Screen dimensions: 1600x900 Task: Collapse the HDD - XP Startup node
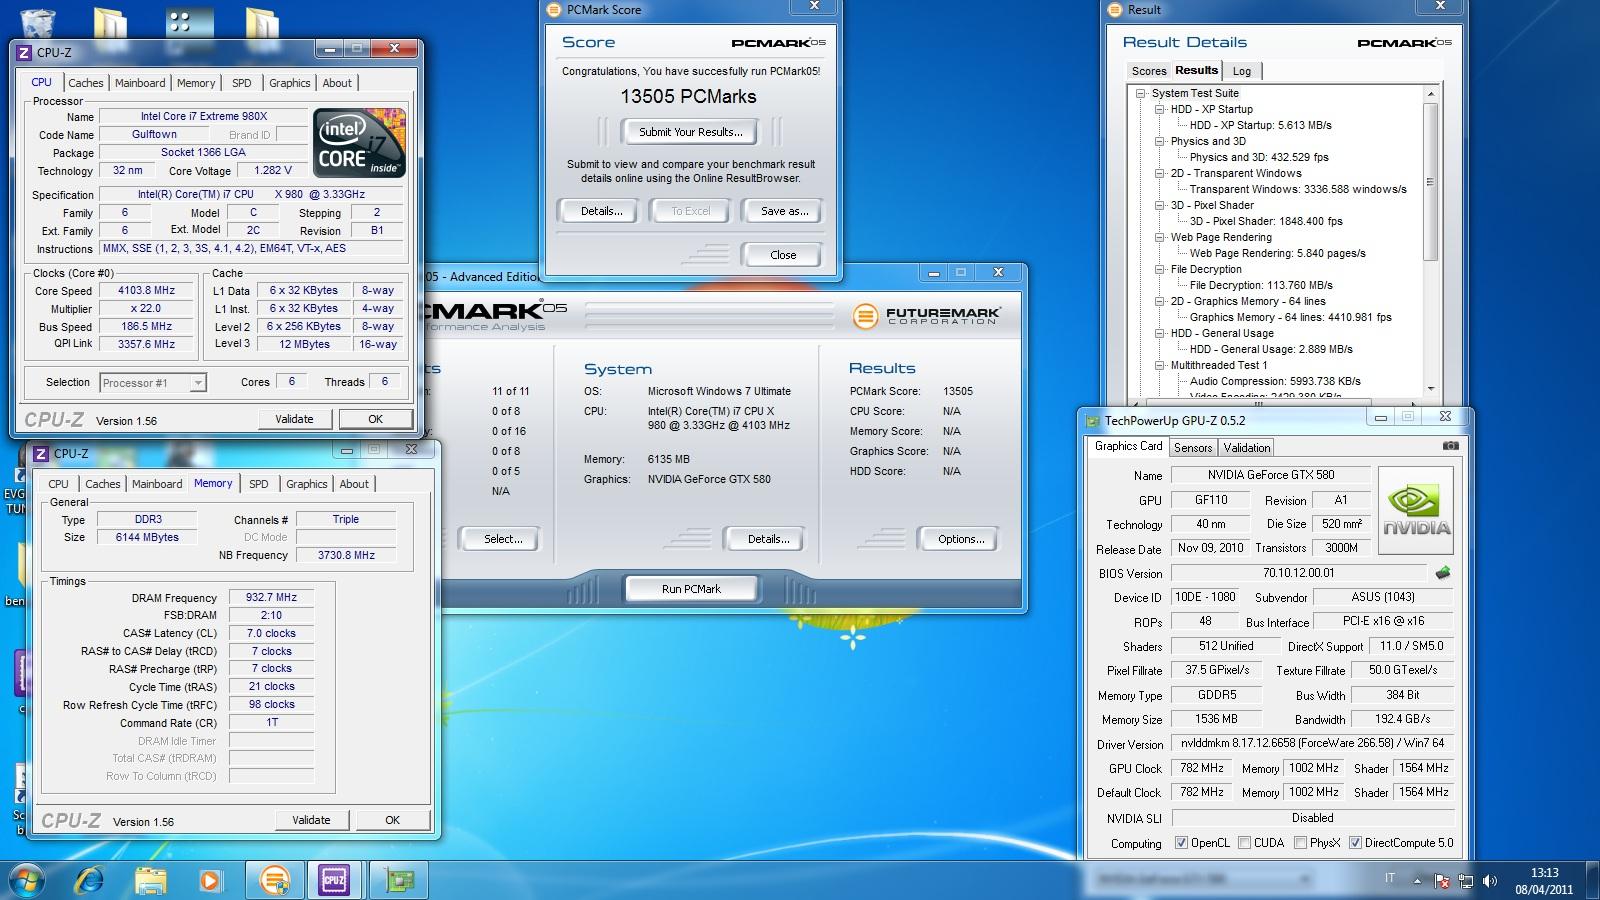pyautogui.click(x=1160, y=109)
